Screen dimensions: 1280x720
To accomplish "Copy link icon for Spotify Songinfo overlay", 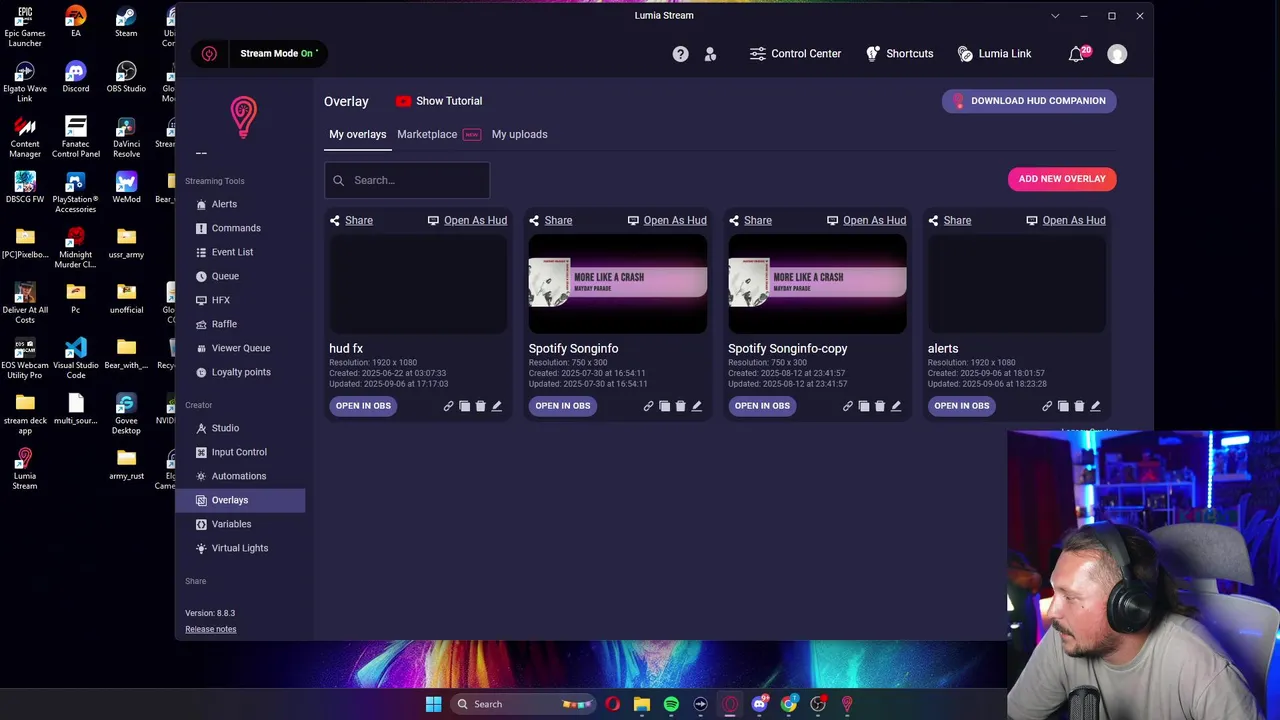I will pyautogui.click(x=648, y=406).
